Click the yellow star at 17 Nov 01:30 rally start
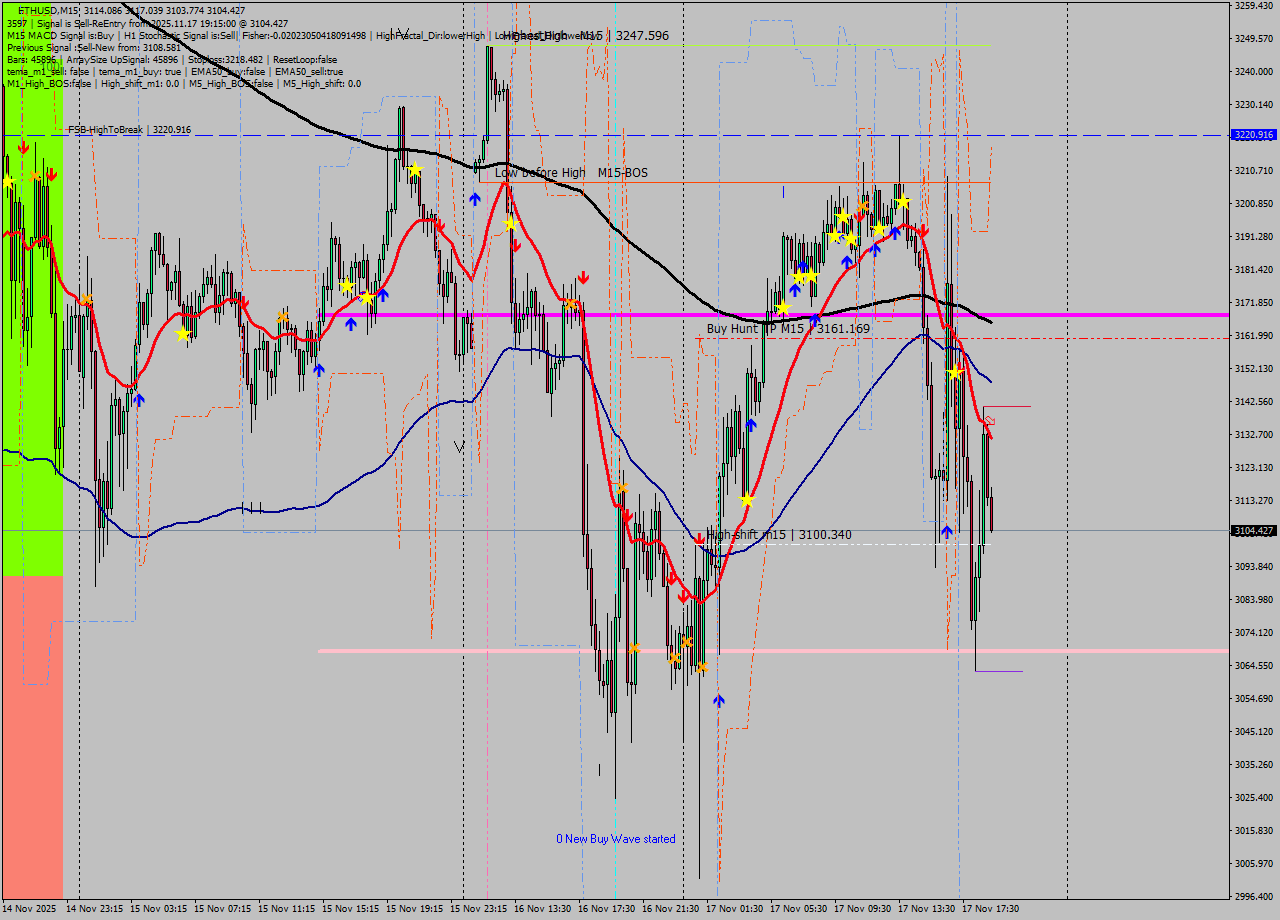 [747, 499]
